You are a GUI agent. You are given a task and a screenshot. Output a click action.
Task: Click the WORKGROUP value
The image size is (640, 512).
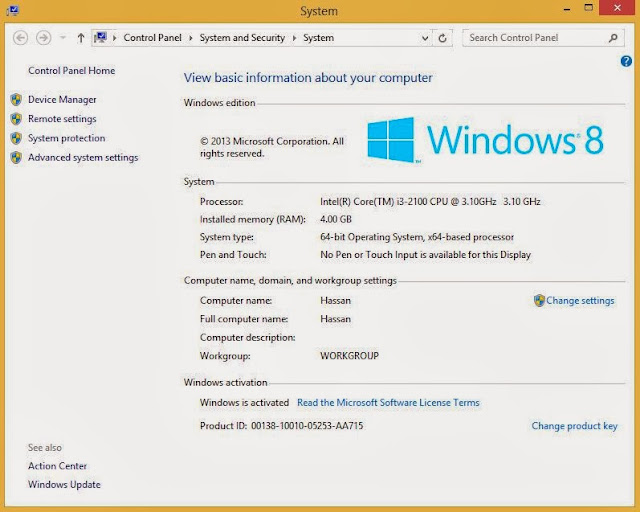pos(349,356)
